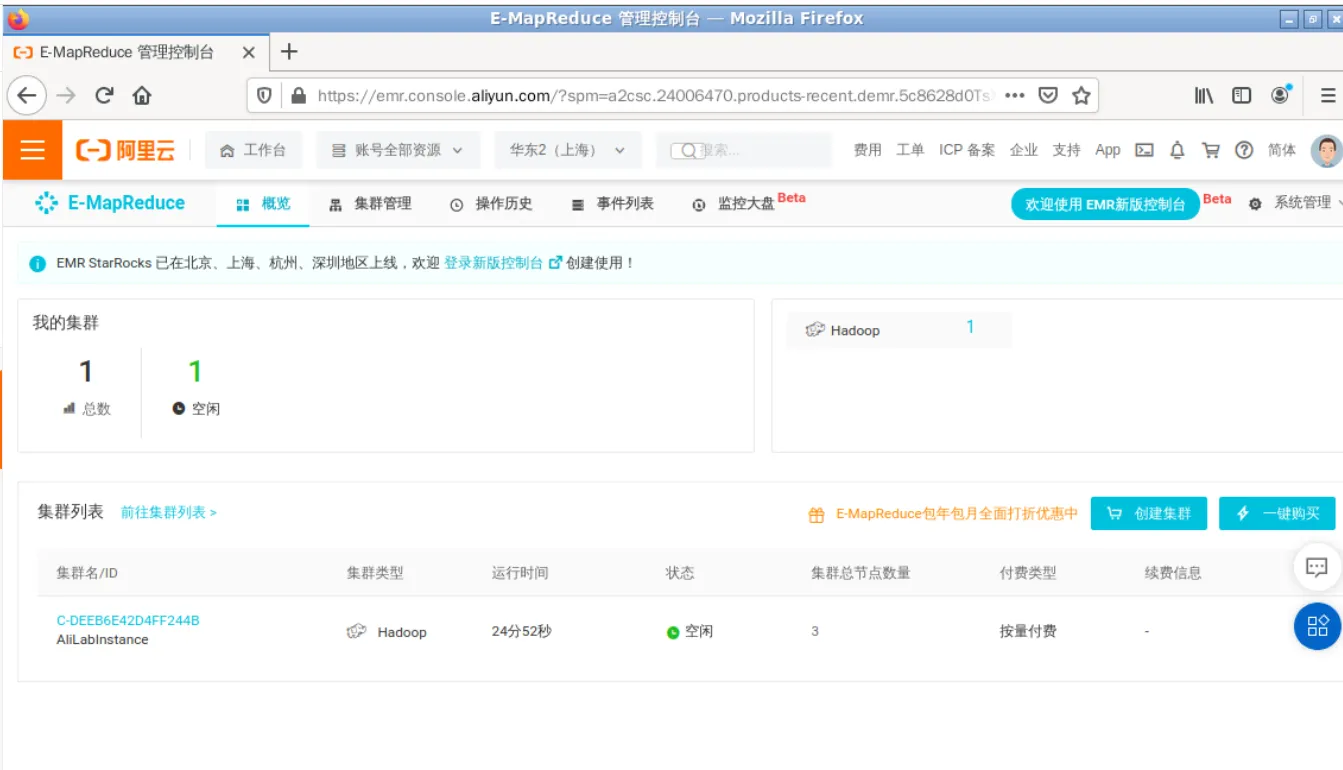Click App in the top bar
This screenshot has width=1343, height=770.
[1108, 150]
